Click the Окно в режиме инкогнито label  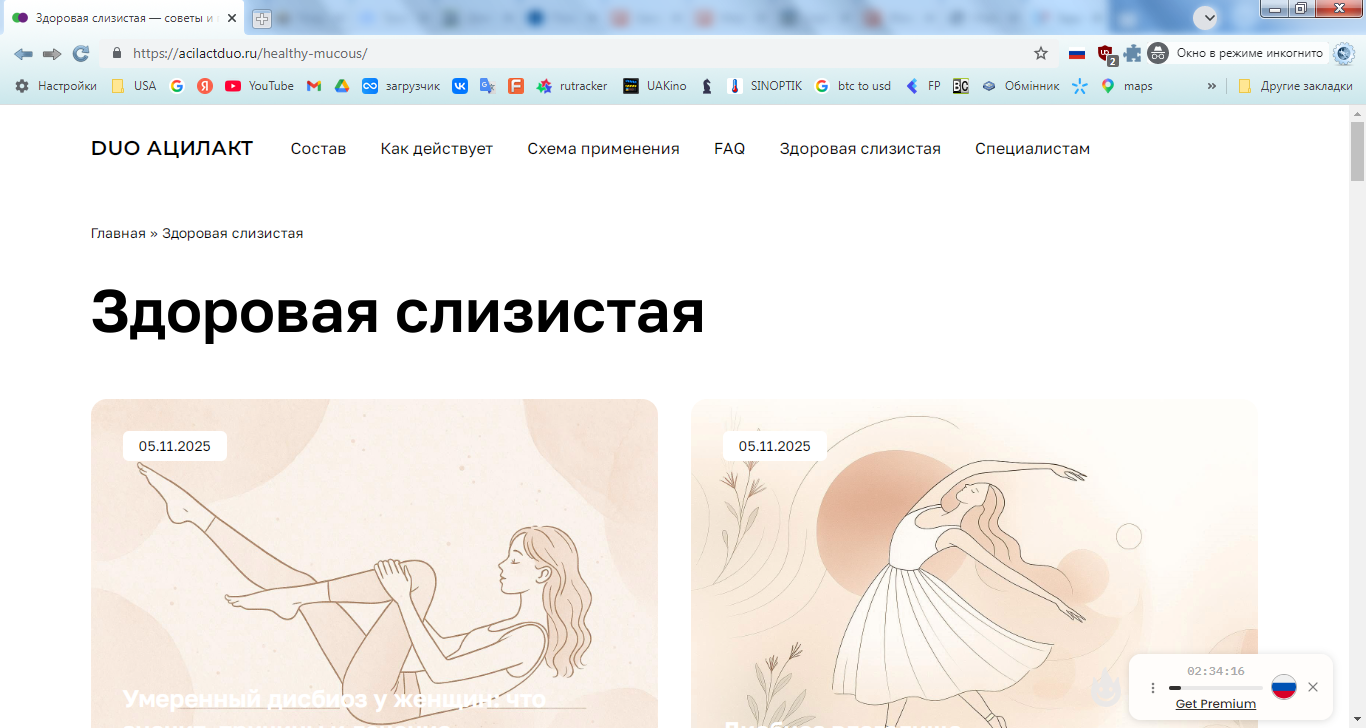point(1250,53)
